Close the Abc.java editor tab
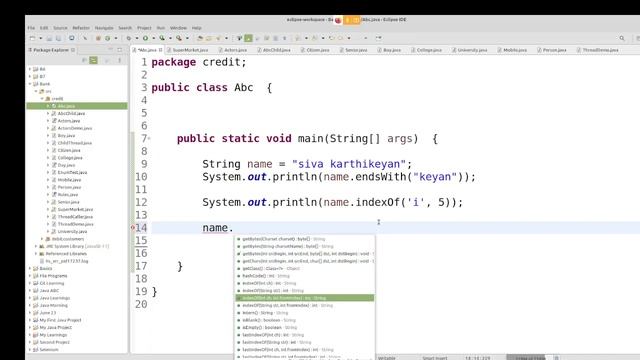Viewport: 640px width, 360px height. click(160, 50)
